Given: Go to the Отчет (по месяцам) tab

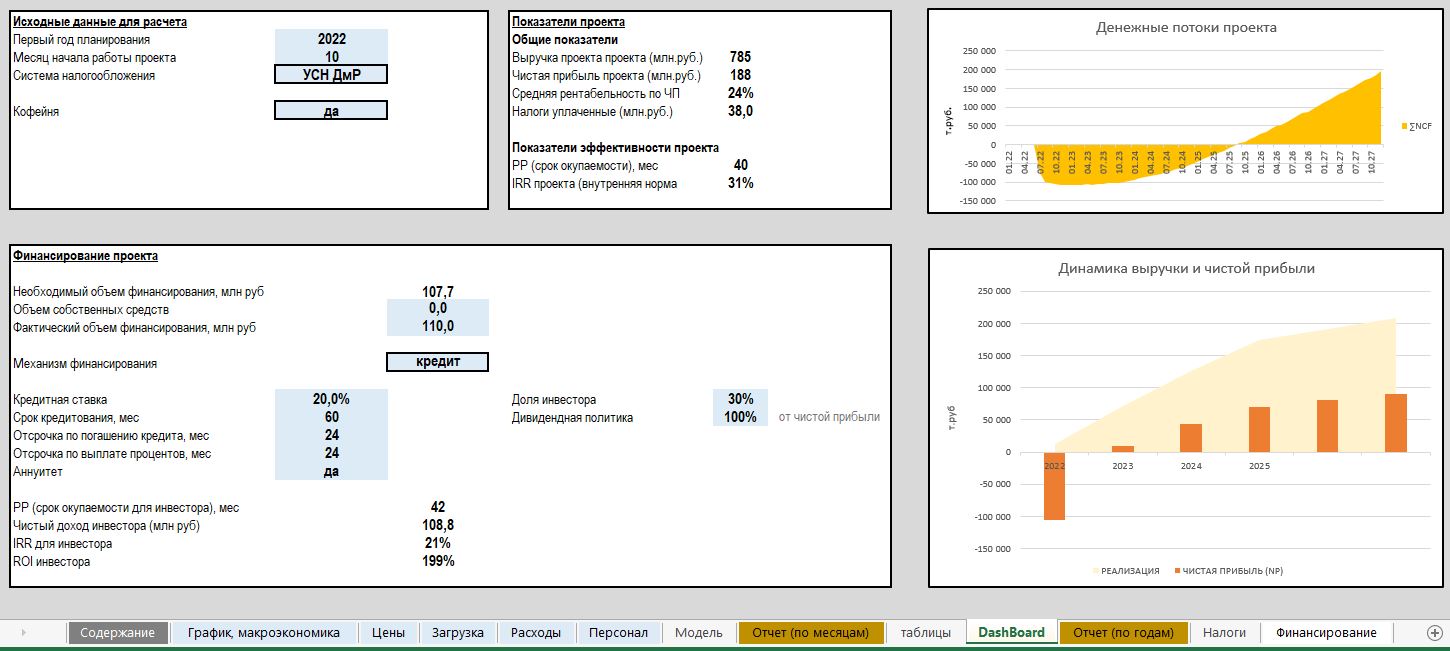Looking at the screenshot, I should click(811, 632).
